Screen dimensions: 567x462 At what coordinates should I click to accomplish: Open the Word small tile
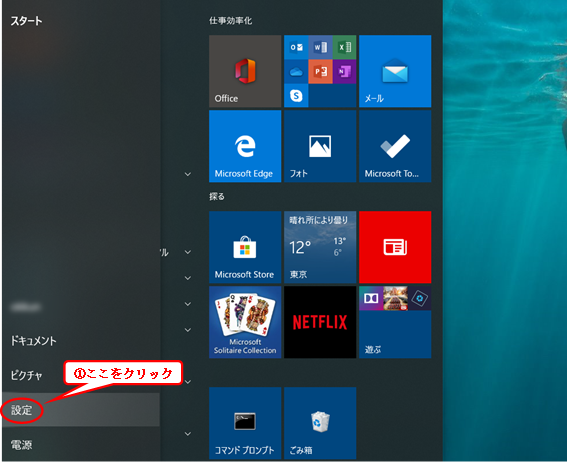coord(320,47)
